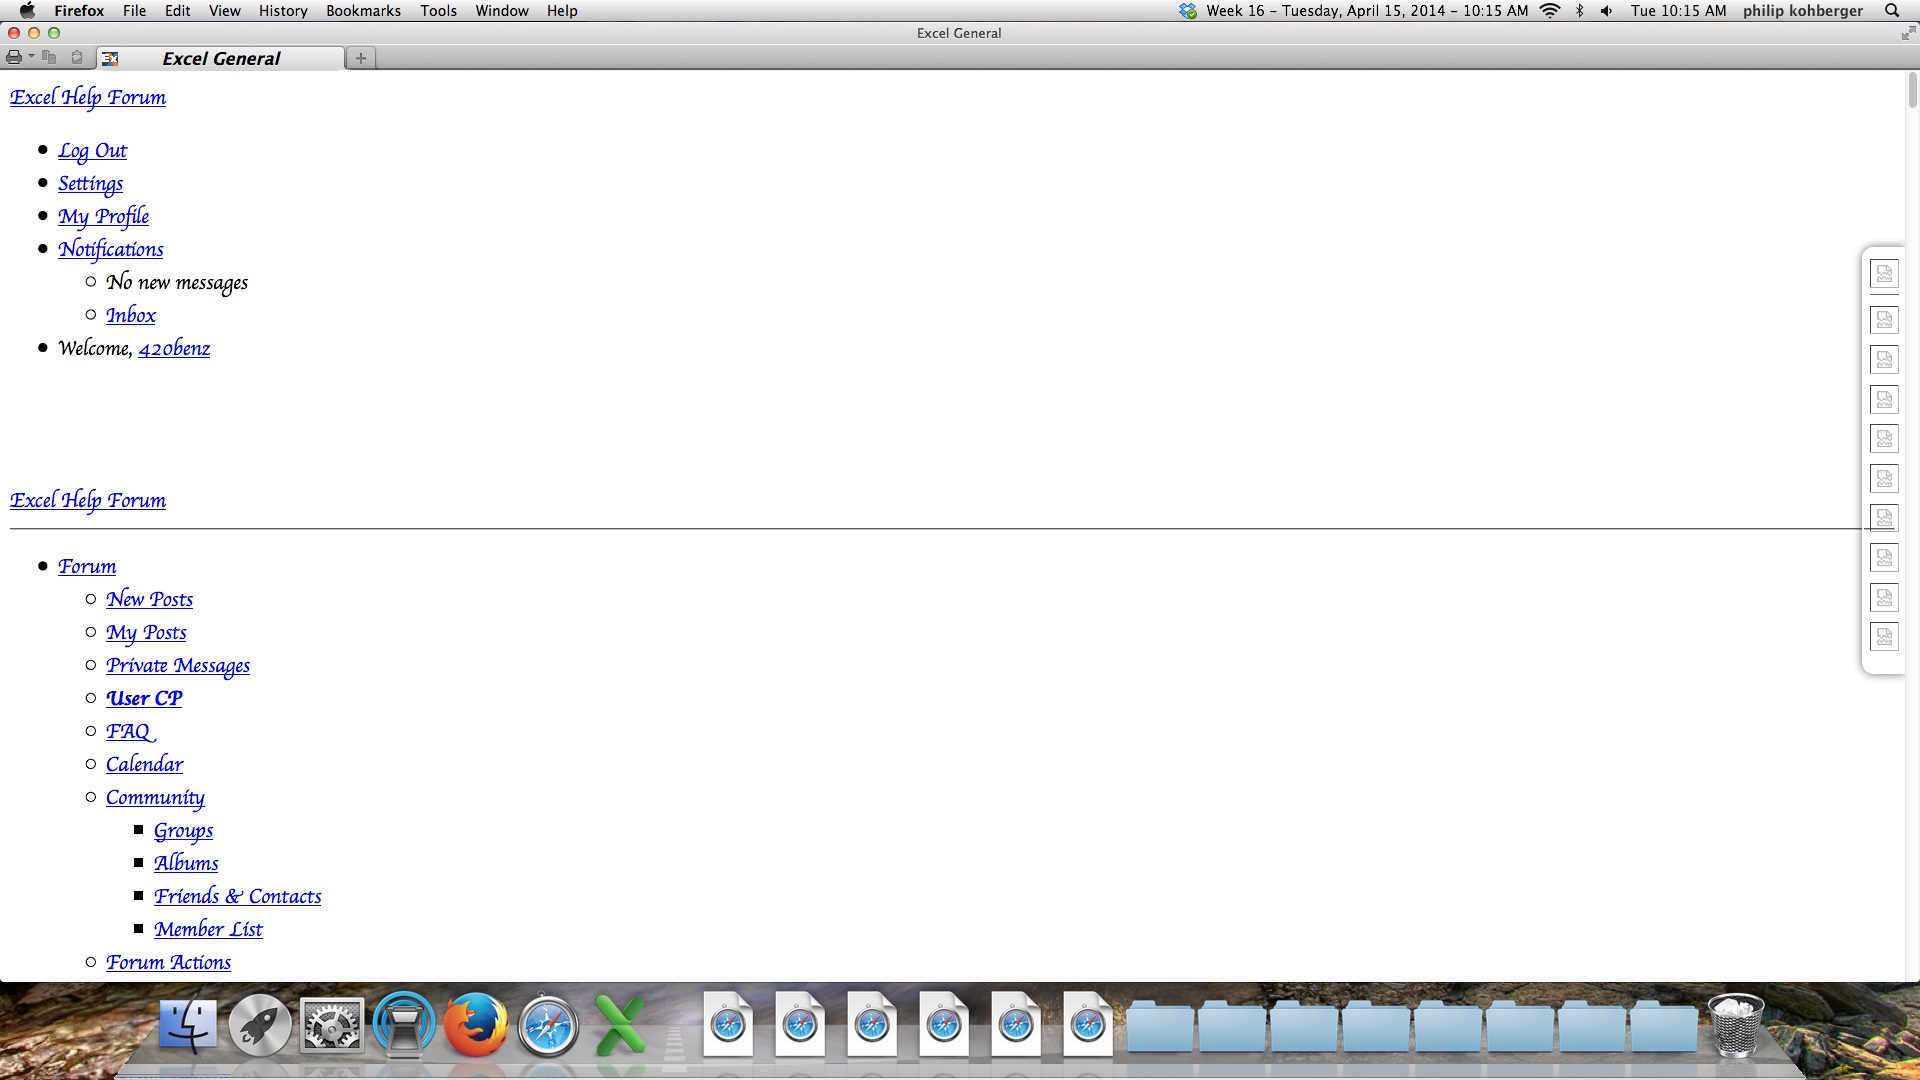Click Excel Help Forum link above the divider line
Screen dimensions: 1920x1080
(88, 500)
